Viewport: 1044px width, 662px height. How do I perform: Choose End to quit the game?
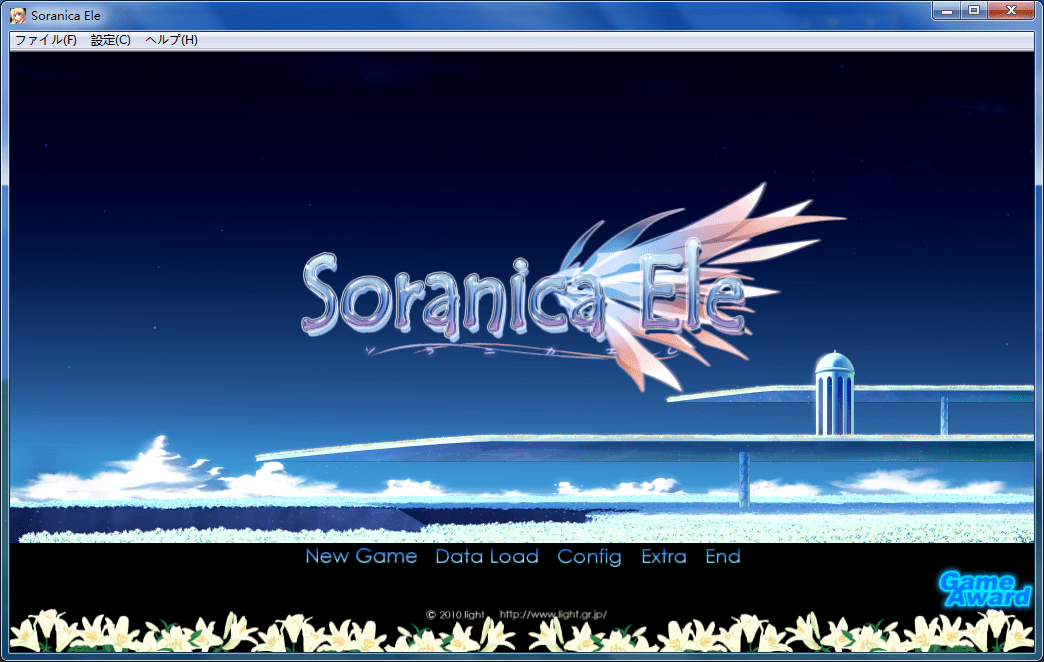[723, 557]
